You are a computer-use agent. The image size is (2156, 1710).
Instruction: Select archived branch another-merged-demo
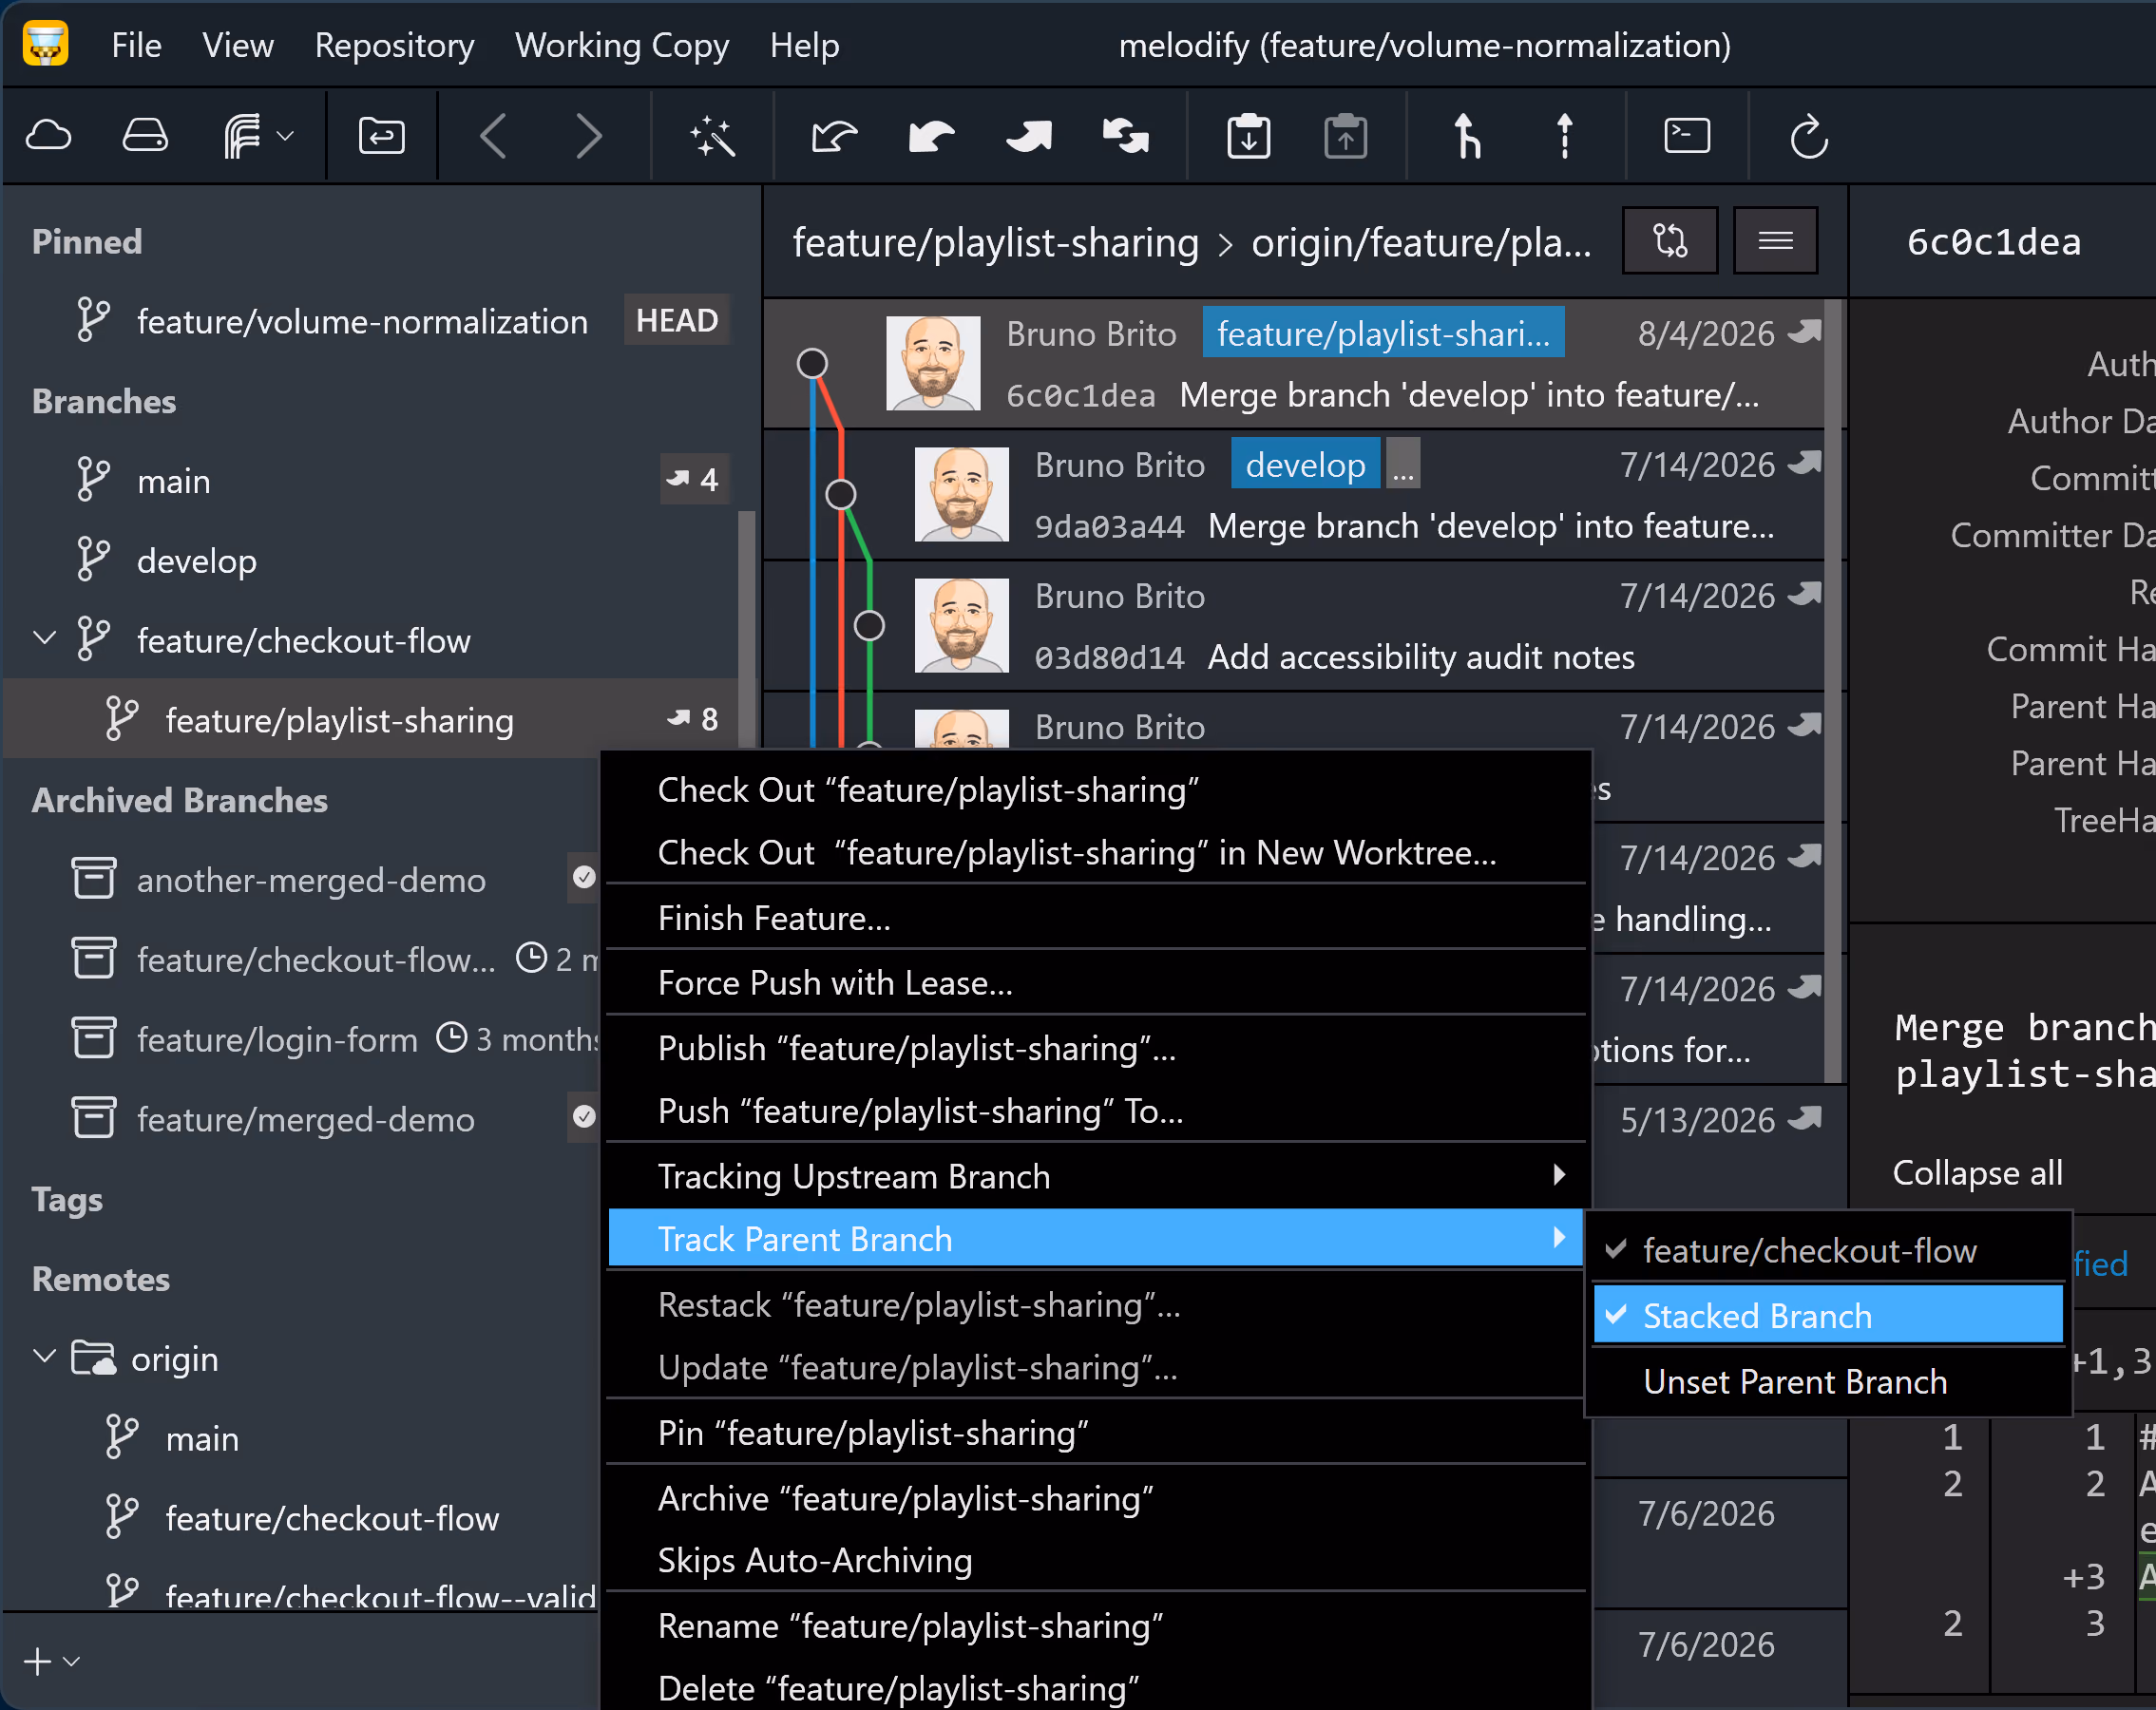click(x=300, y=880)
